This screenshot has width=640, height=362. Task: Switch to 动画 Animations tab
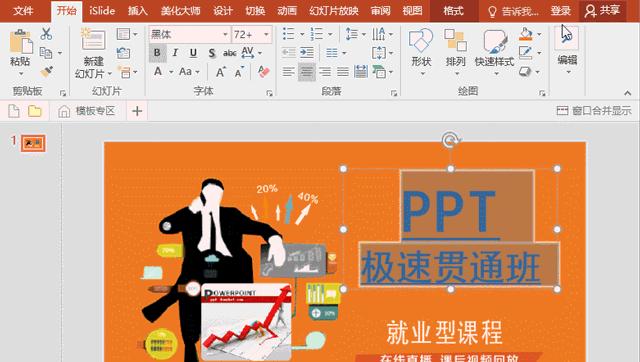(x=287, y=11)
